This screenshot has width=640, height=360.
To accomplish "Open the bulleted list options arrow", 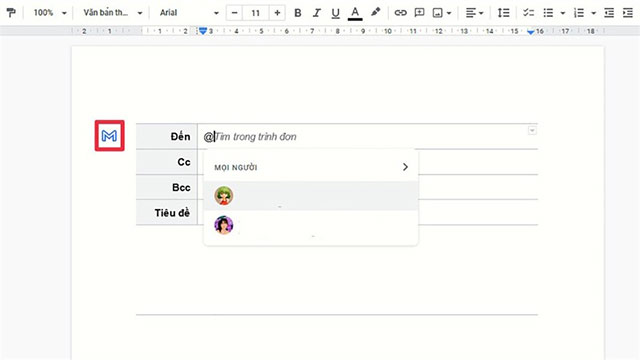I will click(563, 13).
